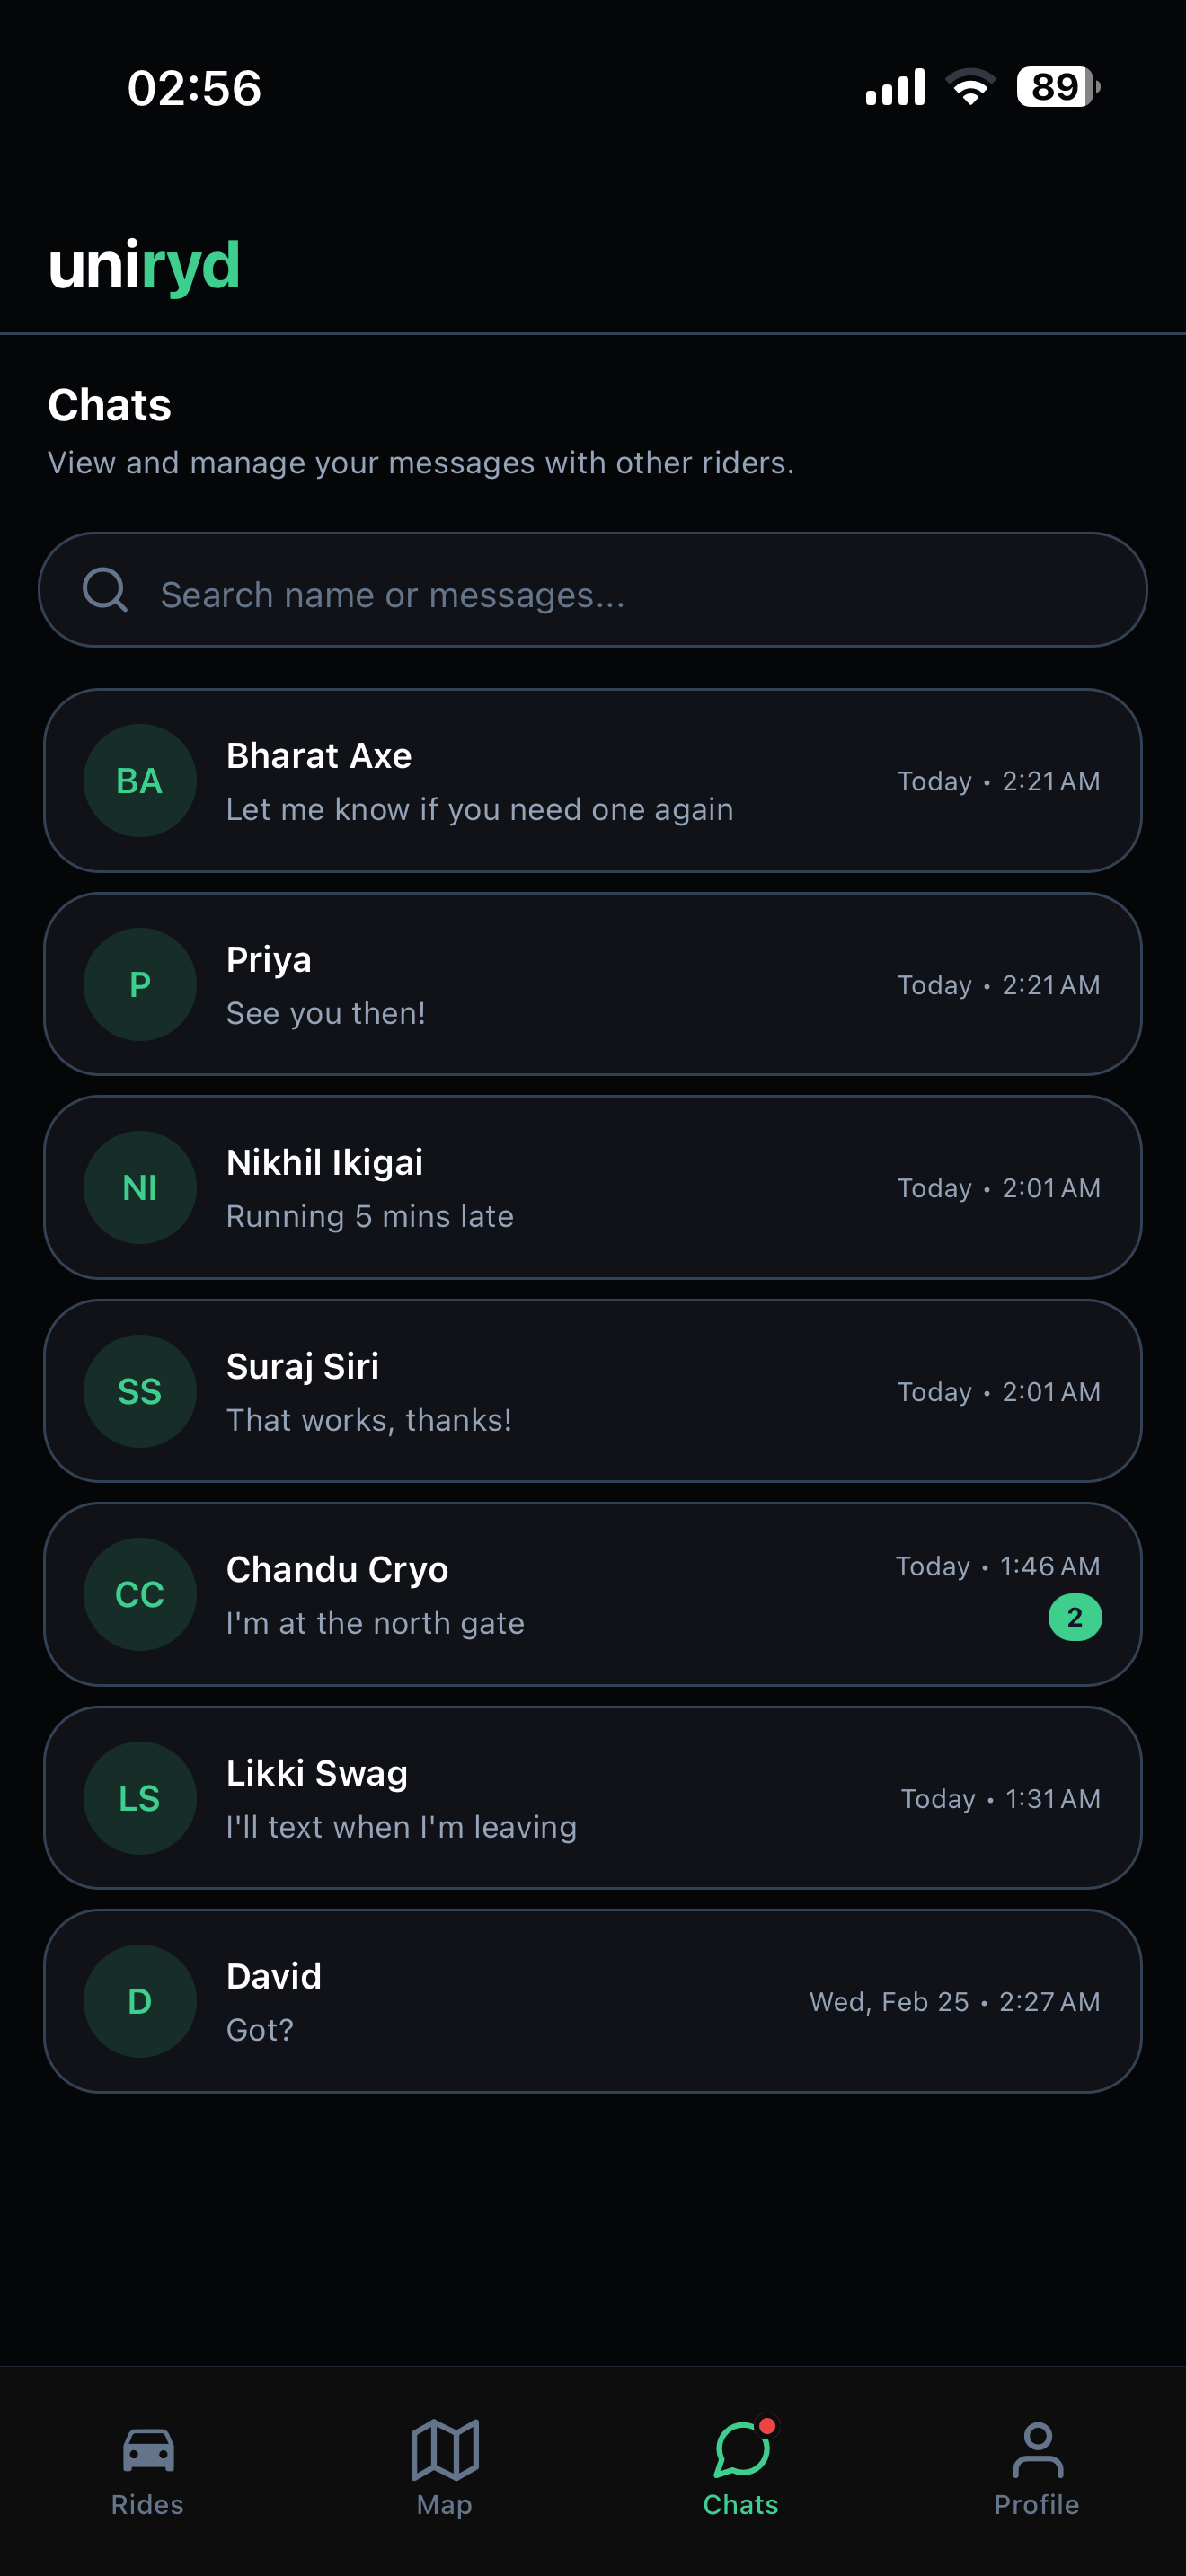Switch to the Profile tab label

point(1037,2505)
